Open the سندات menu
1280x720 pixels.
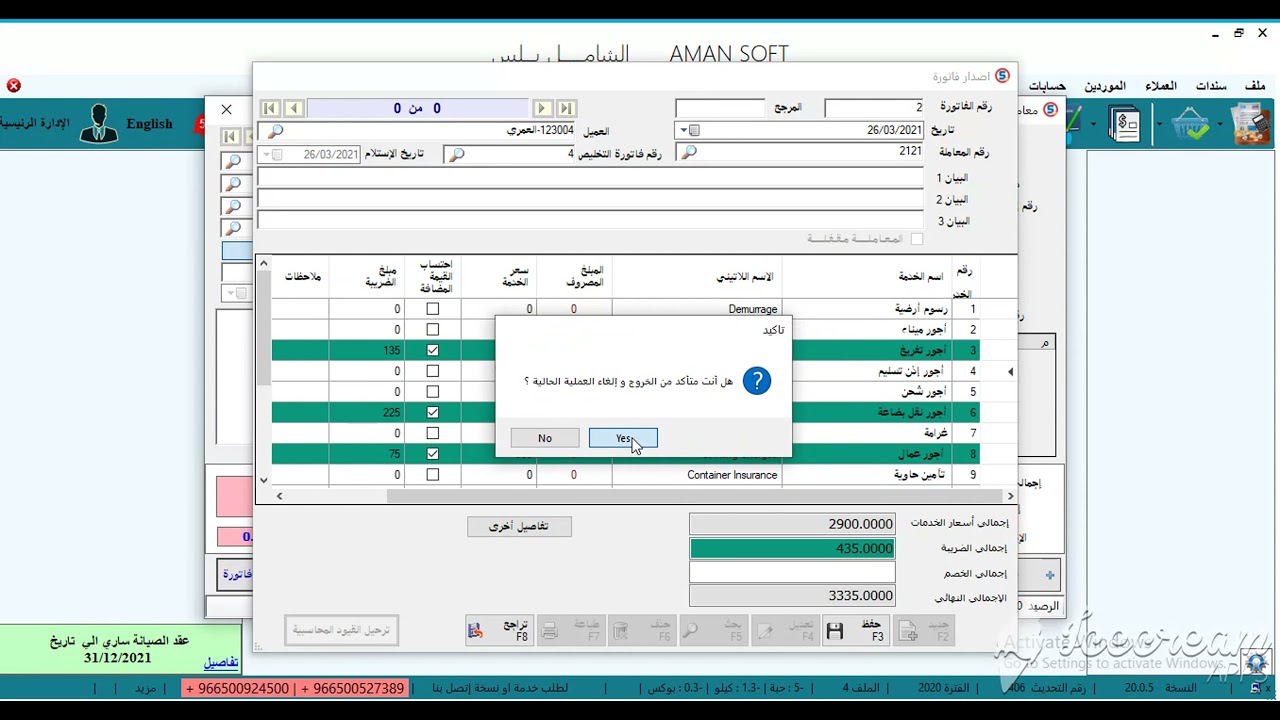(1210, 86)
